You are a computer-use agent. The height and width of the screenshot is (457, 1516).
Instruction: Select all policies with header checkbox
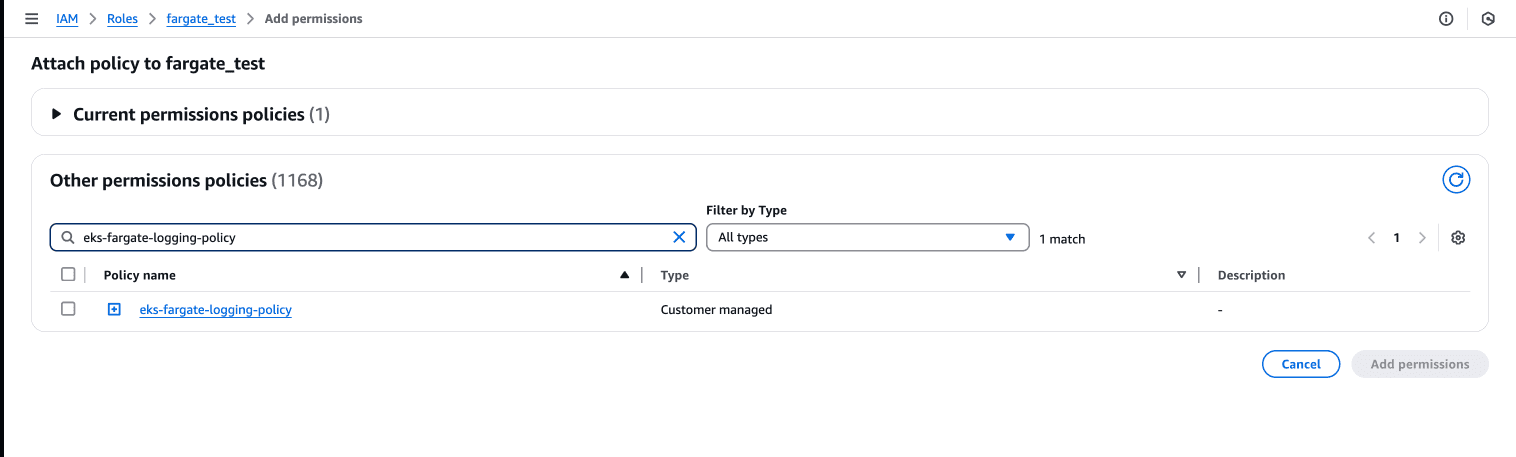tap(68, 275)
